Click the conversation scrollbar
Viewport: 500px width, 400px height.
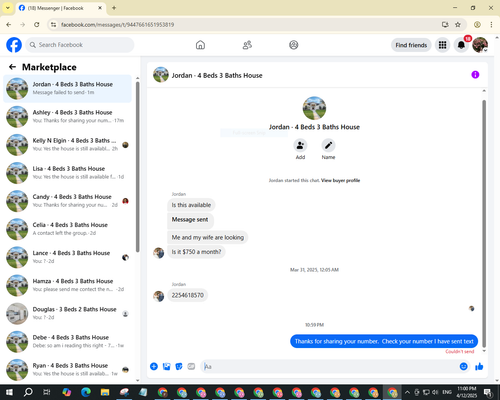pos(484,223)
